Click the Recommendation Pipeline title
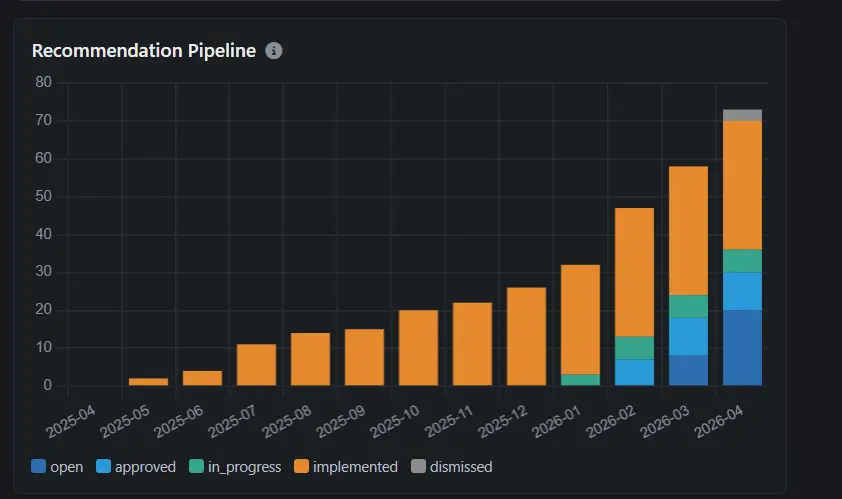 tap(144, 51)
